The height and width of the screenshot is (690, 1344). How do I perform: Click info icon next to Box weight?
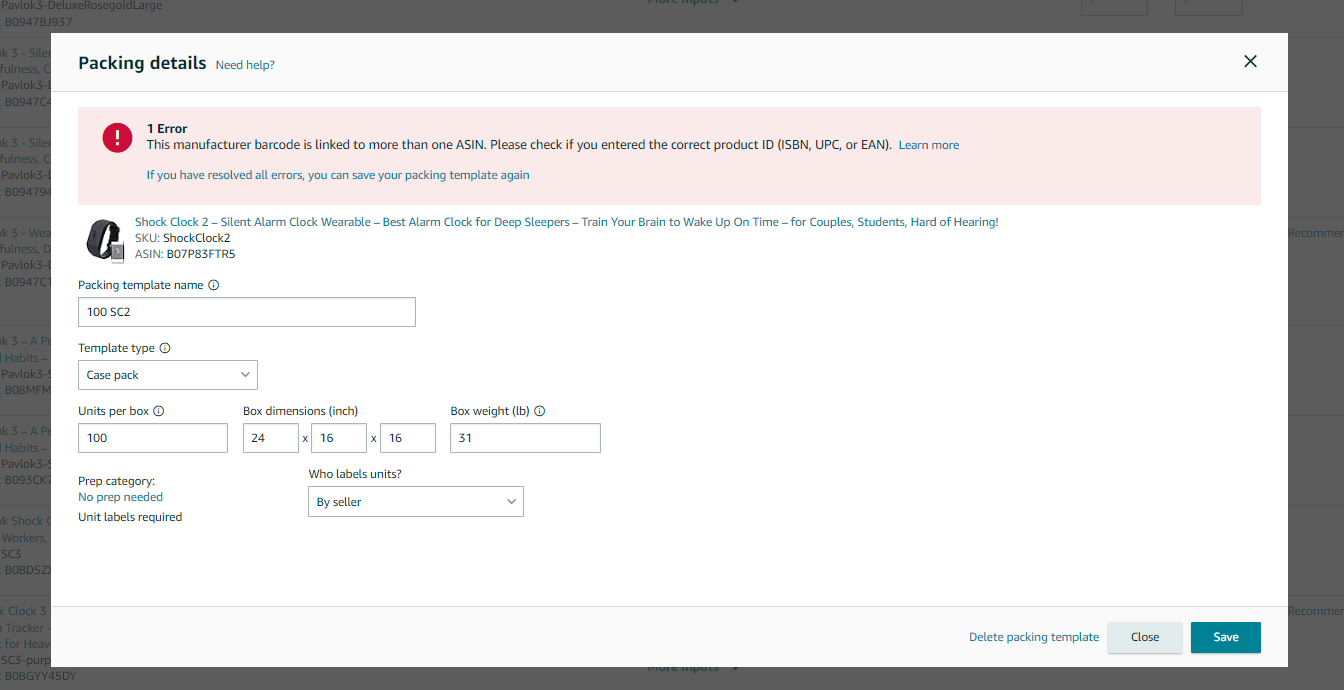coord(540,411)
